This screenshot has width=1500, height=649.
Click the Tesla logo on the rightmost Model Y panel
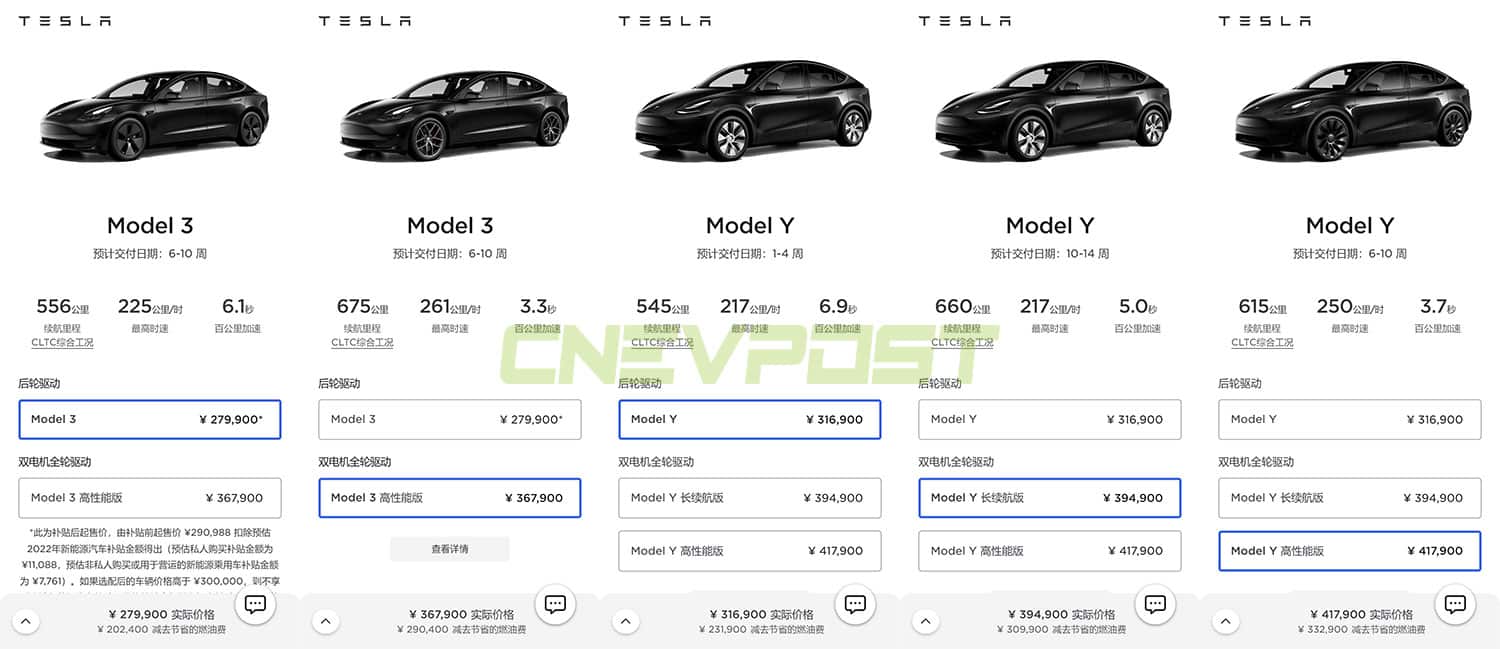pyautogui.click(x=1264, y=19)
